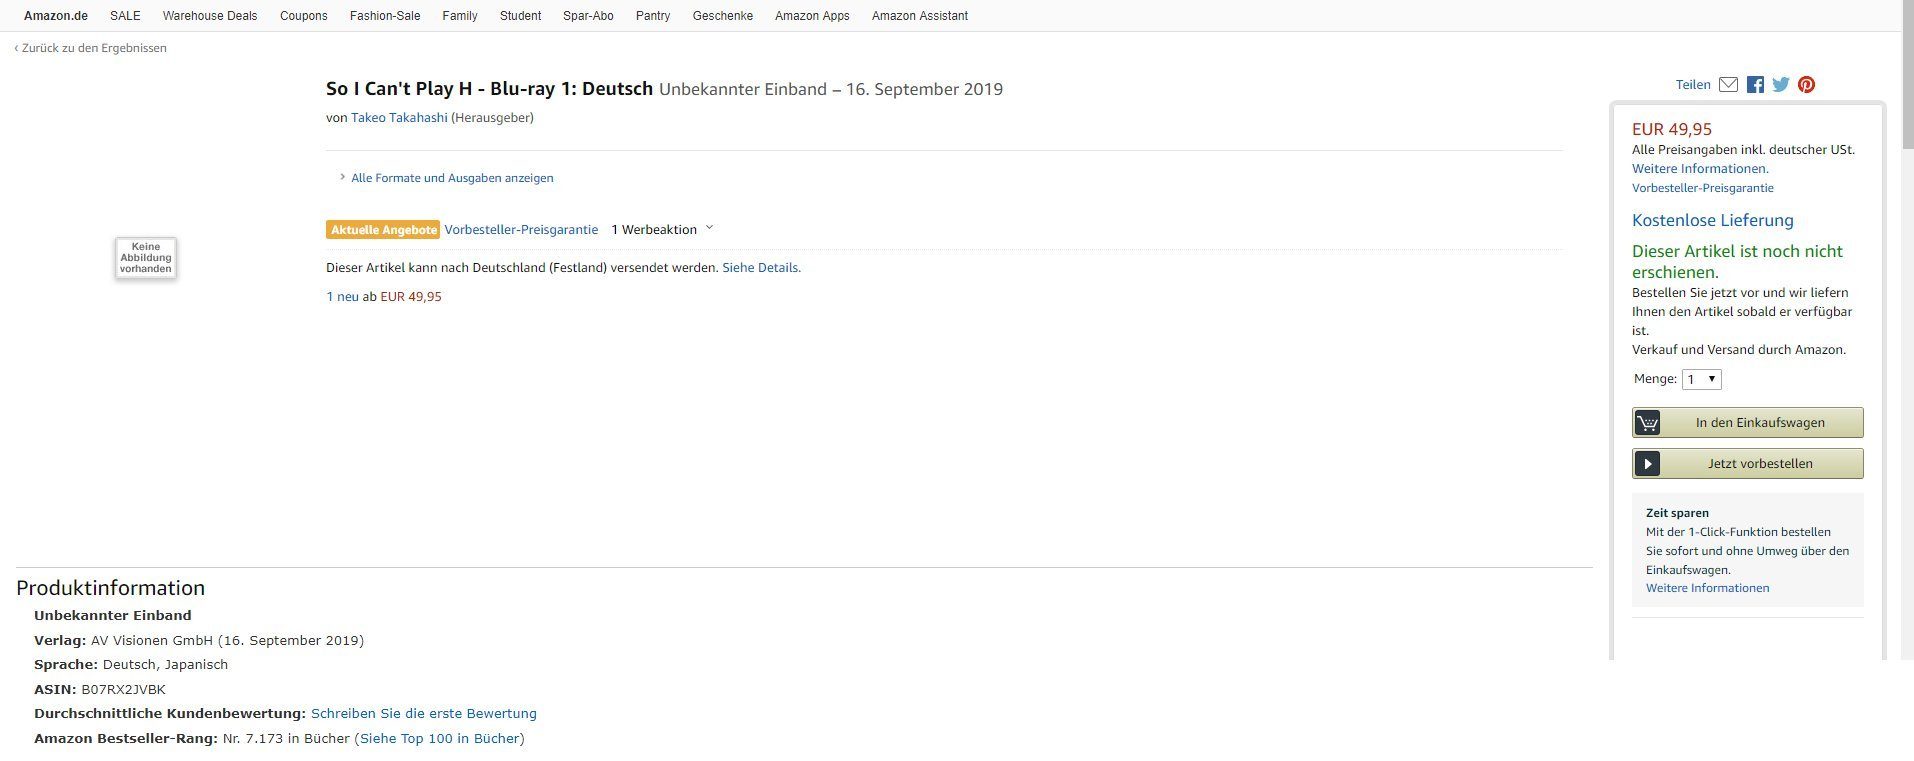Open the Student navigation item
This screenshot has height=761, width=1914.
click(521, 16)
